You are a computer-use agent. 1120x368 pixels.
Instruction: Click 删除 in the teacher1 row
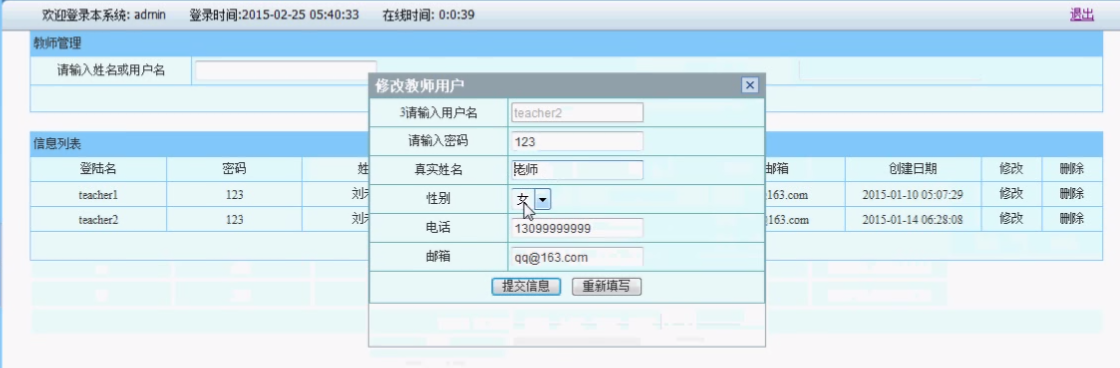pos(1071,194)
